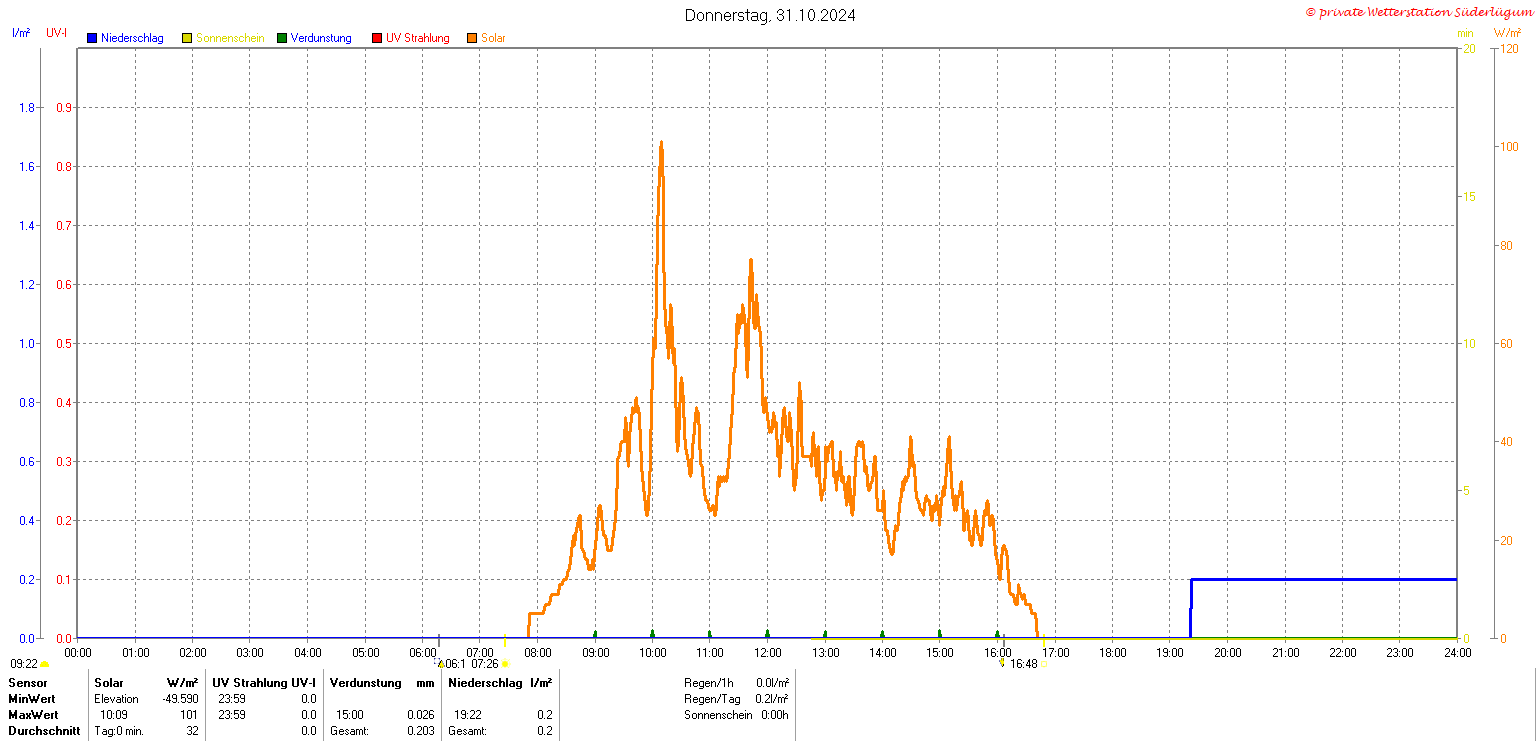Click the Niederschlag legend label

point(132,38)
